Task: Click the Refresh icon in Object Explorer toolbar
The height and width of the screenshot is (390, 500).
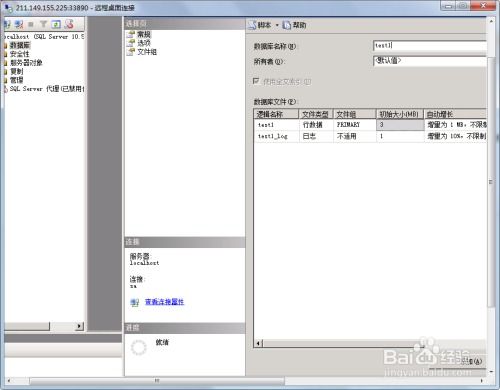Action: (x=56, y=24)
